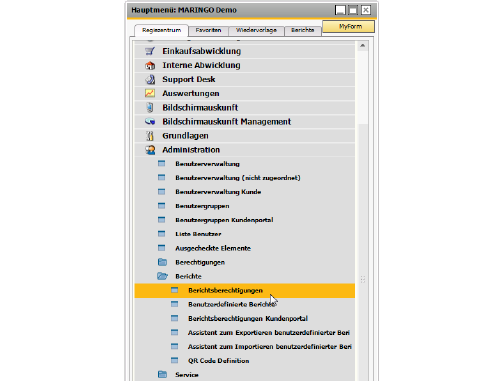
Task: Open the Wiedervorlage tab
Action: [x=256, y=30]
